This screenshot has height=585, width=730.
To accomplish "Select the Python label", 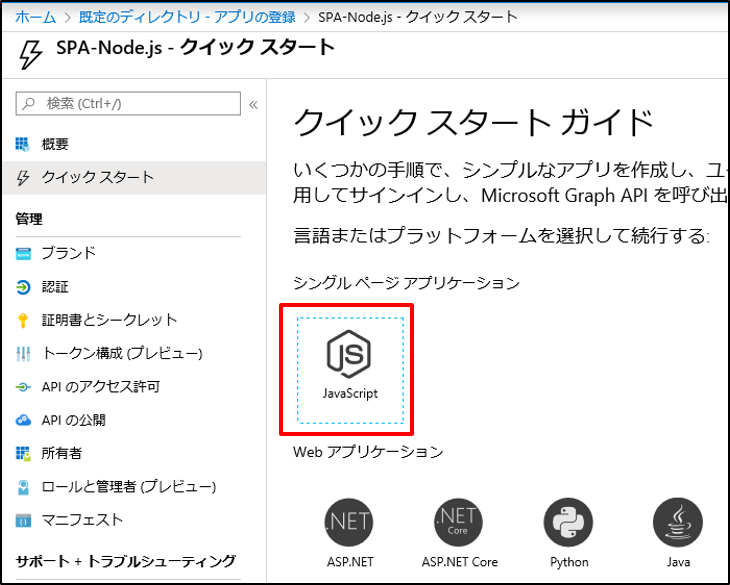I will (x=569, y=562).
